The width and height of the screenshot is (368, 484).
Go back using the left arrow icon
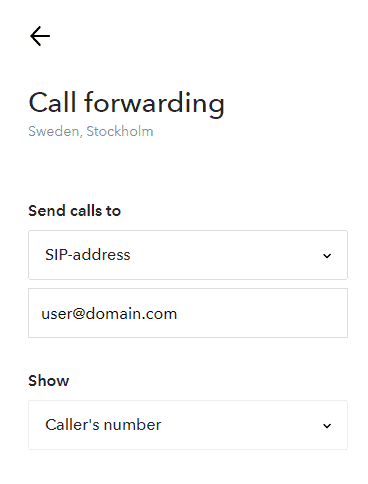(x=40, y=36)
